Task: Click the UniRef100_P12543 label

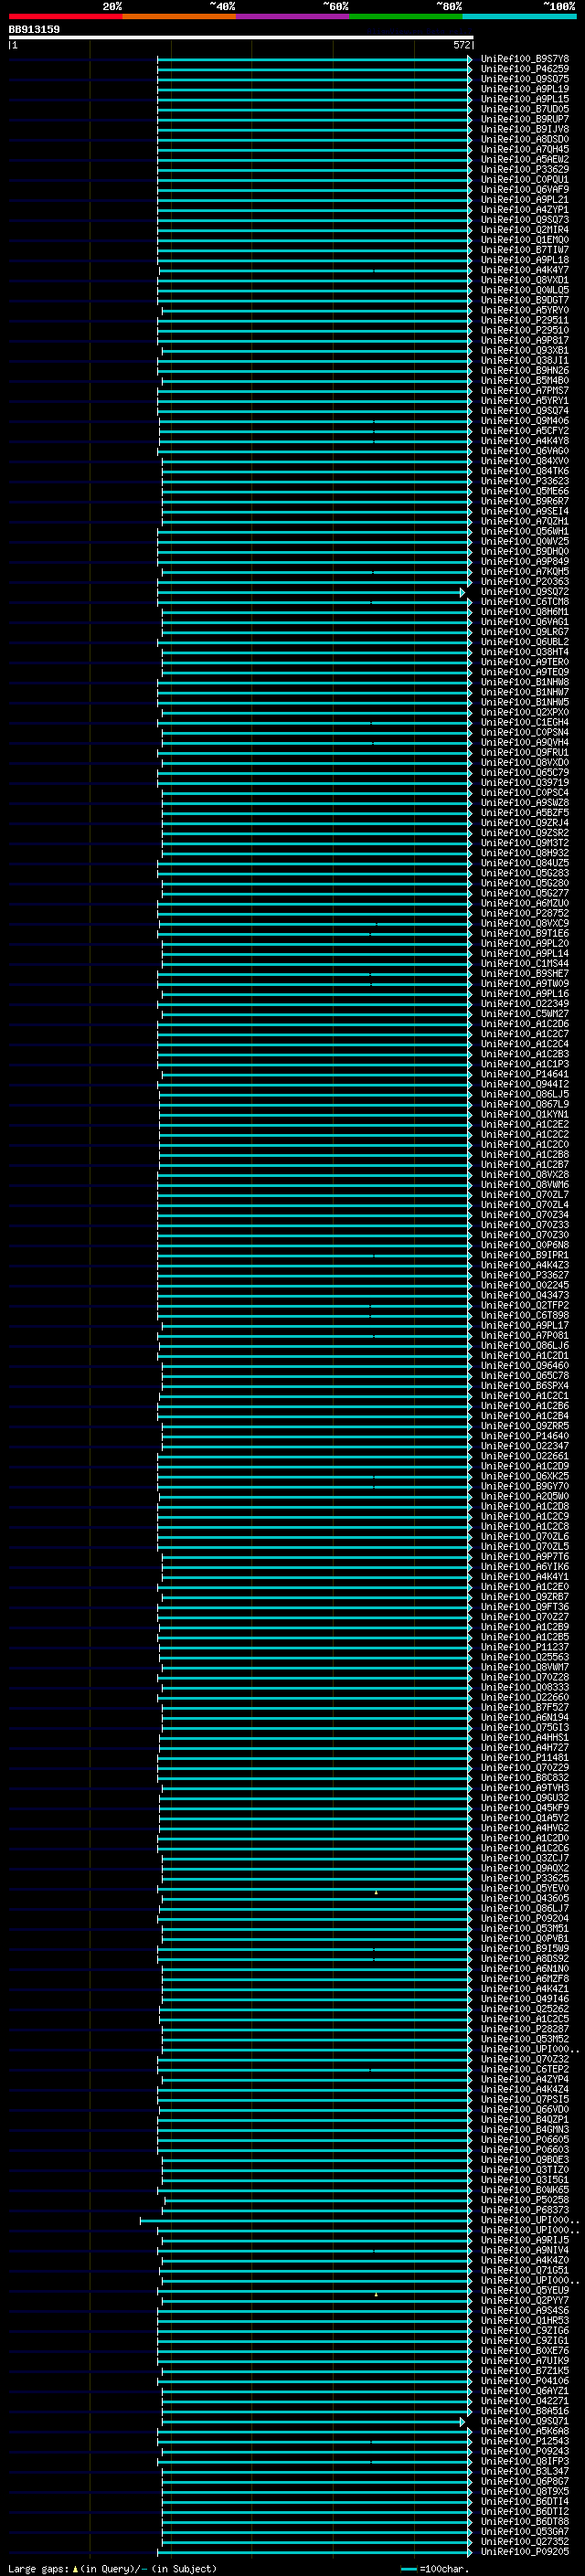Action: point(525,2442)
